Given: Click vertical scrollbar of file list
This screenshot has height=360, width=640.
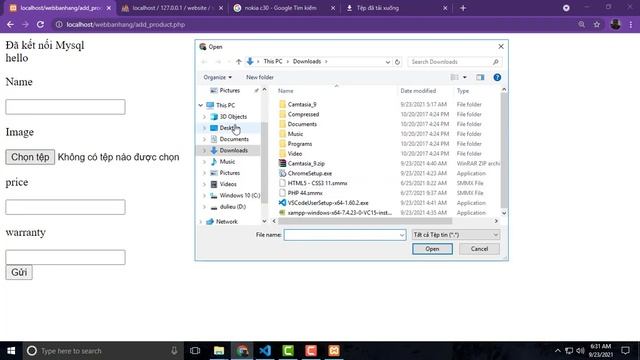Looking at the screenshot, I should coord(504,150).
